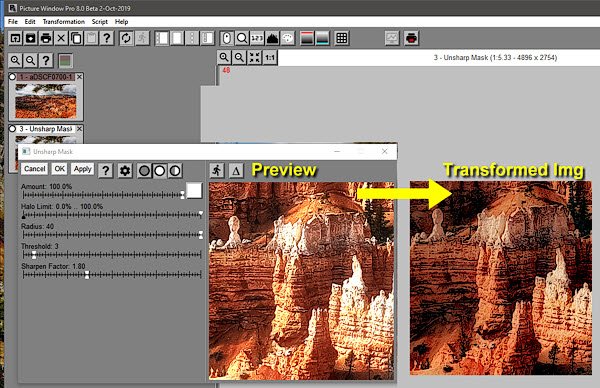This screenshot has width=600, height=388.
Task: Click the histogram icon in toolbar
Action: click(x=272, y=38)
